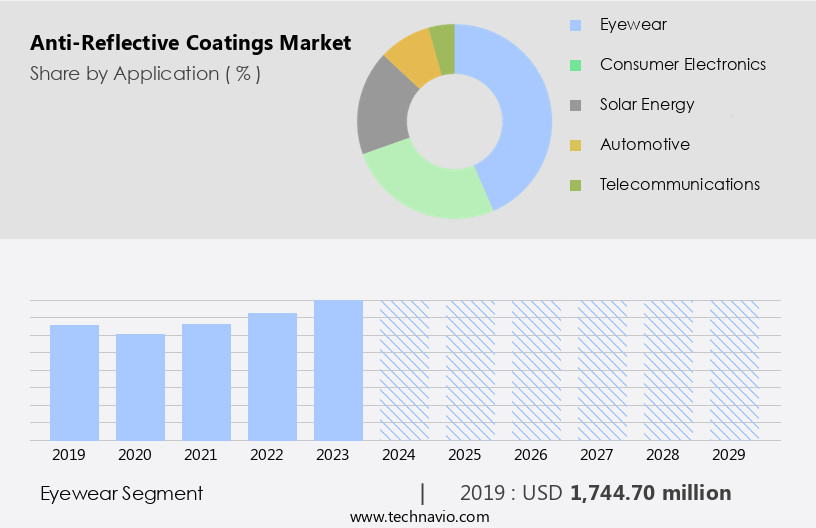Image resolution: width=816 pixels, height=528 pixels.
Task: Click the Telecommunications legend color square
Action: click(x=575, y=185)
